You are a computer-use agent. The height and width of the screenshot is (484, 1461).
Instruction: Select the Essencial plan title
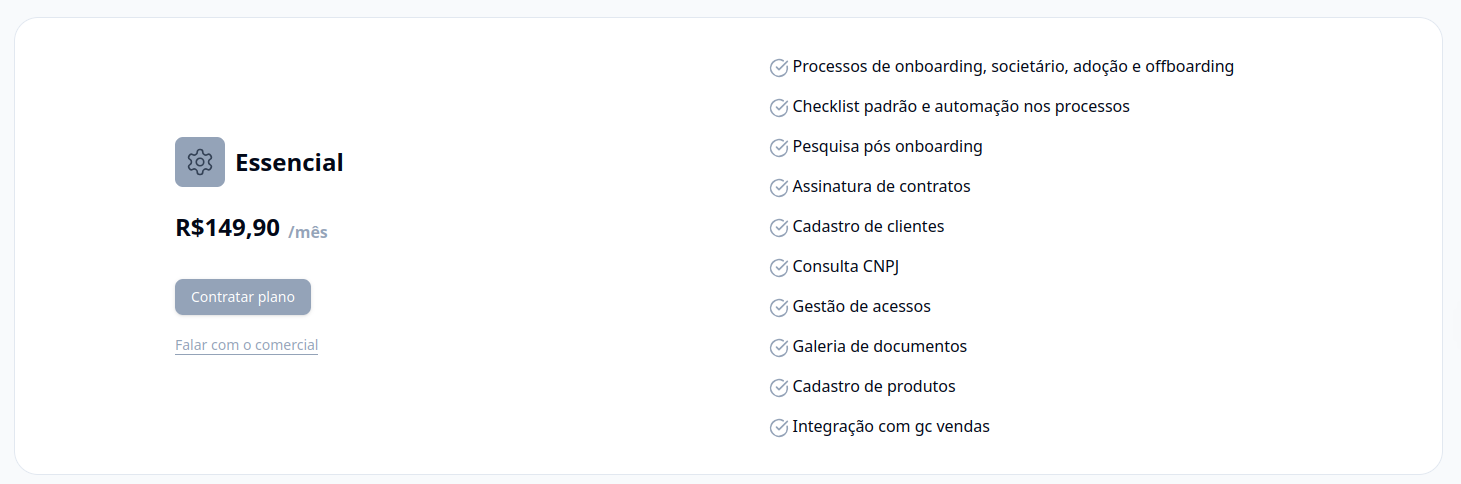(x=289, y=162)
